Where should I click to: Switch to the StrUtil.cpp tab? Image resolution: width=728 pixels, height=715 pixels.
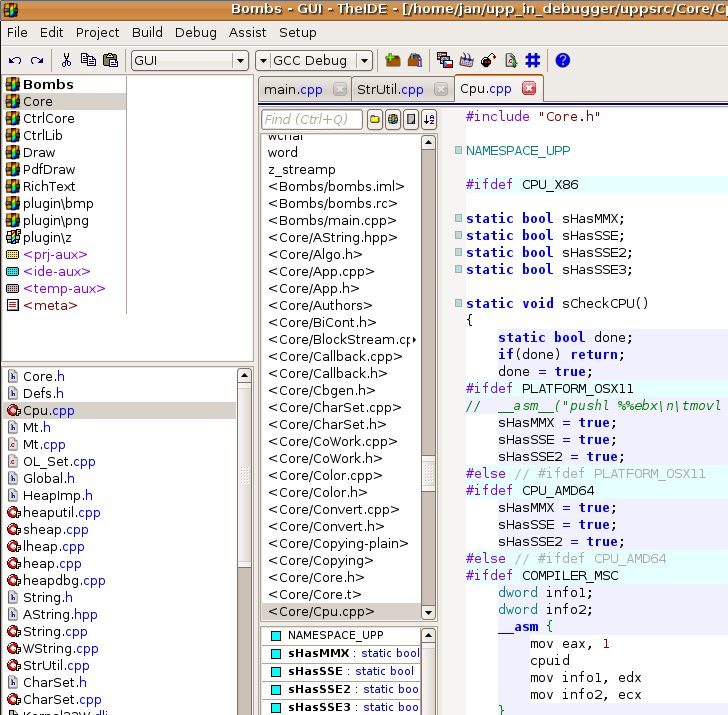pos(390,90)
